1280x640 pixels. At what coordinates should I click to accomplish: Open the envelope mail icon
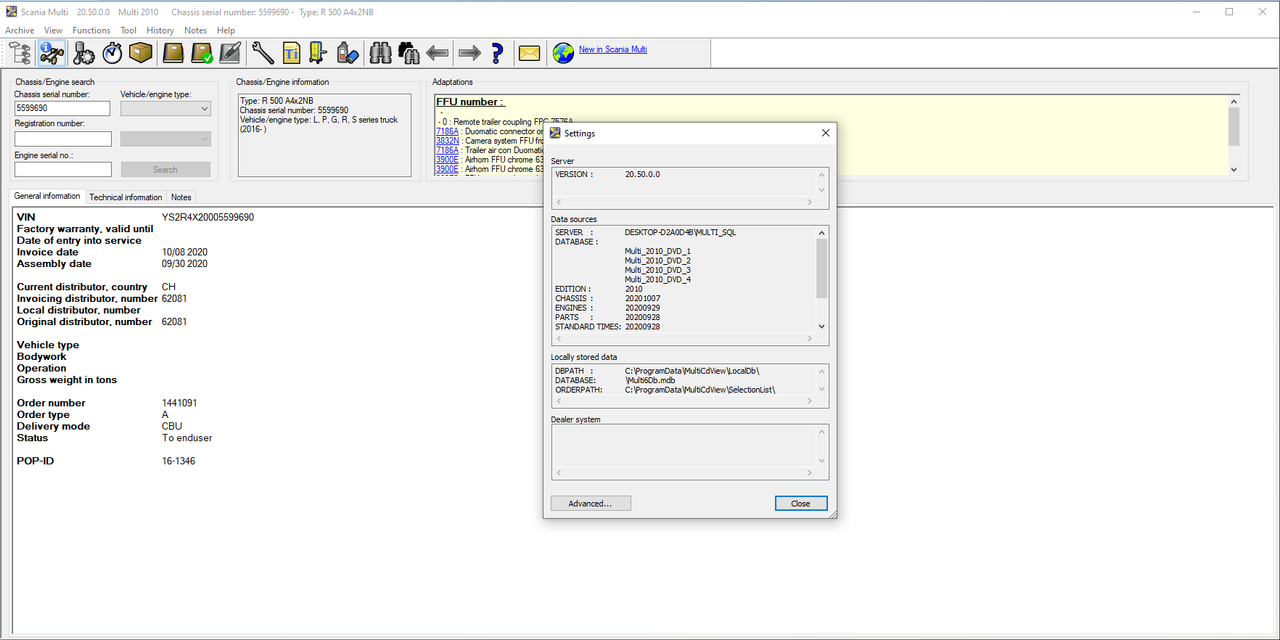(529, 53)
